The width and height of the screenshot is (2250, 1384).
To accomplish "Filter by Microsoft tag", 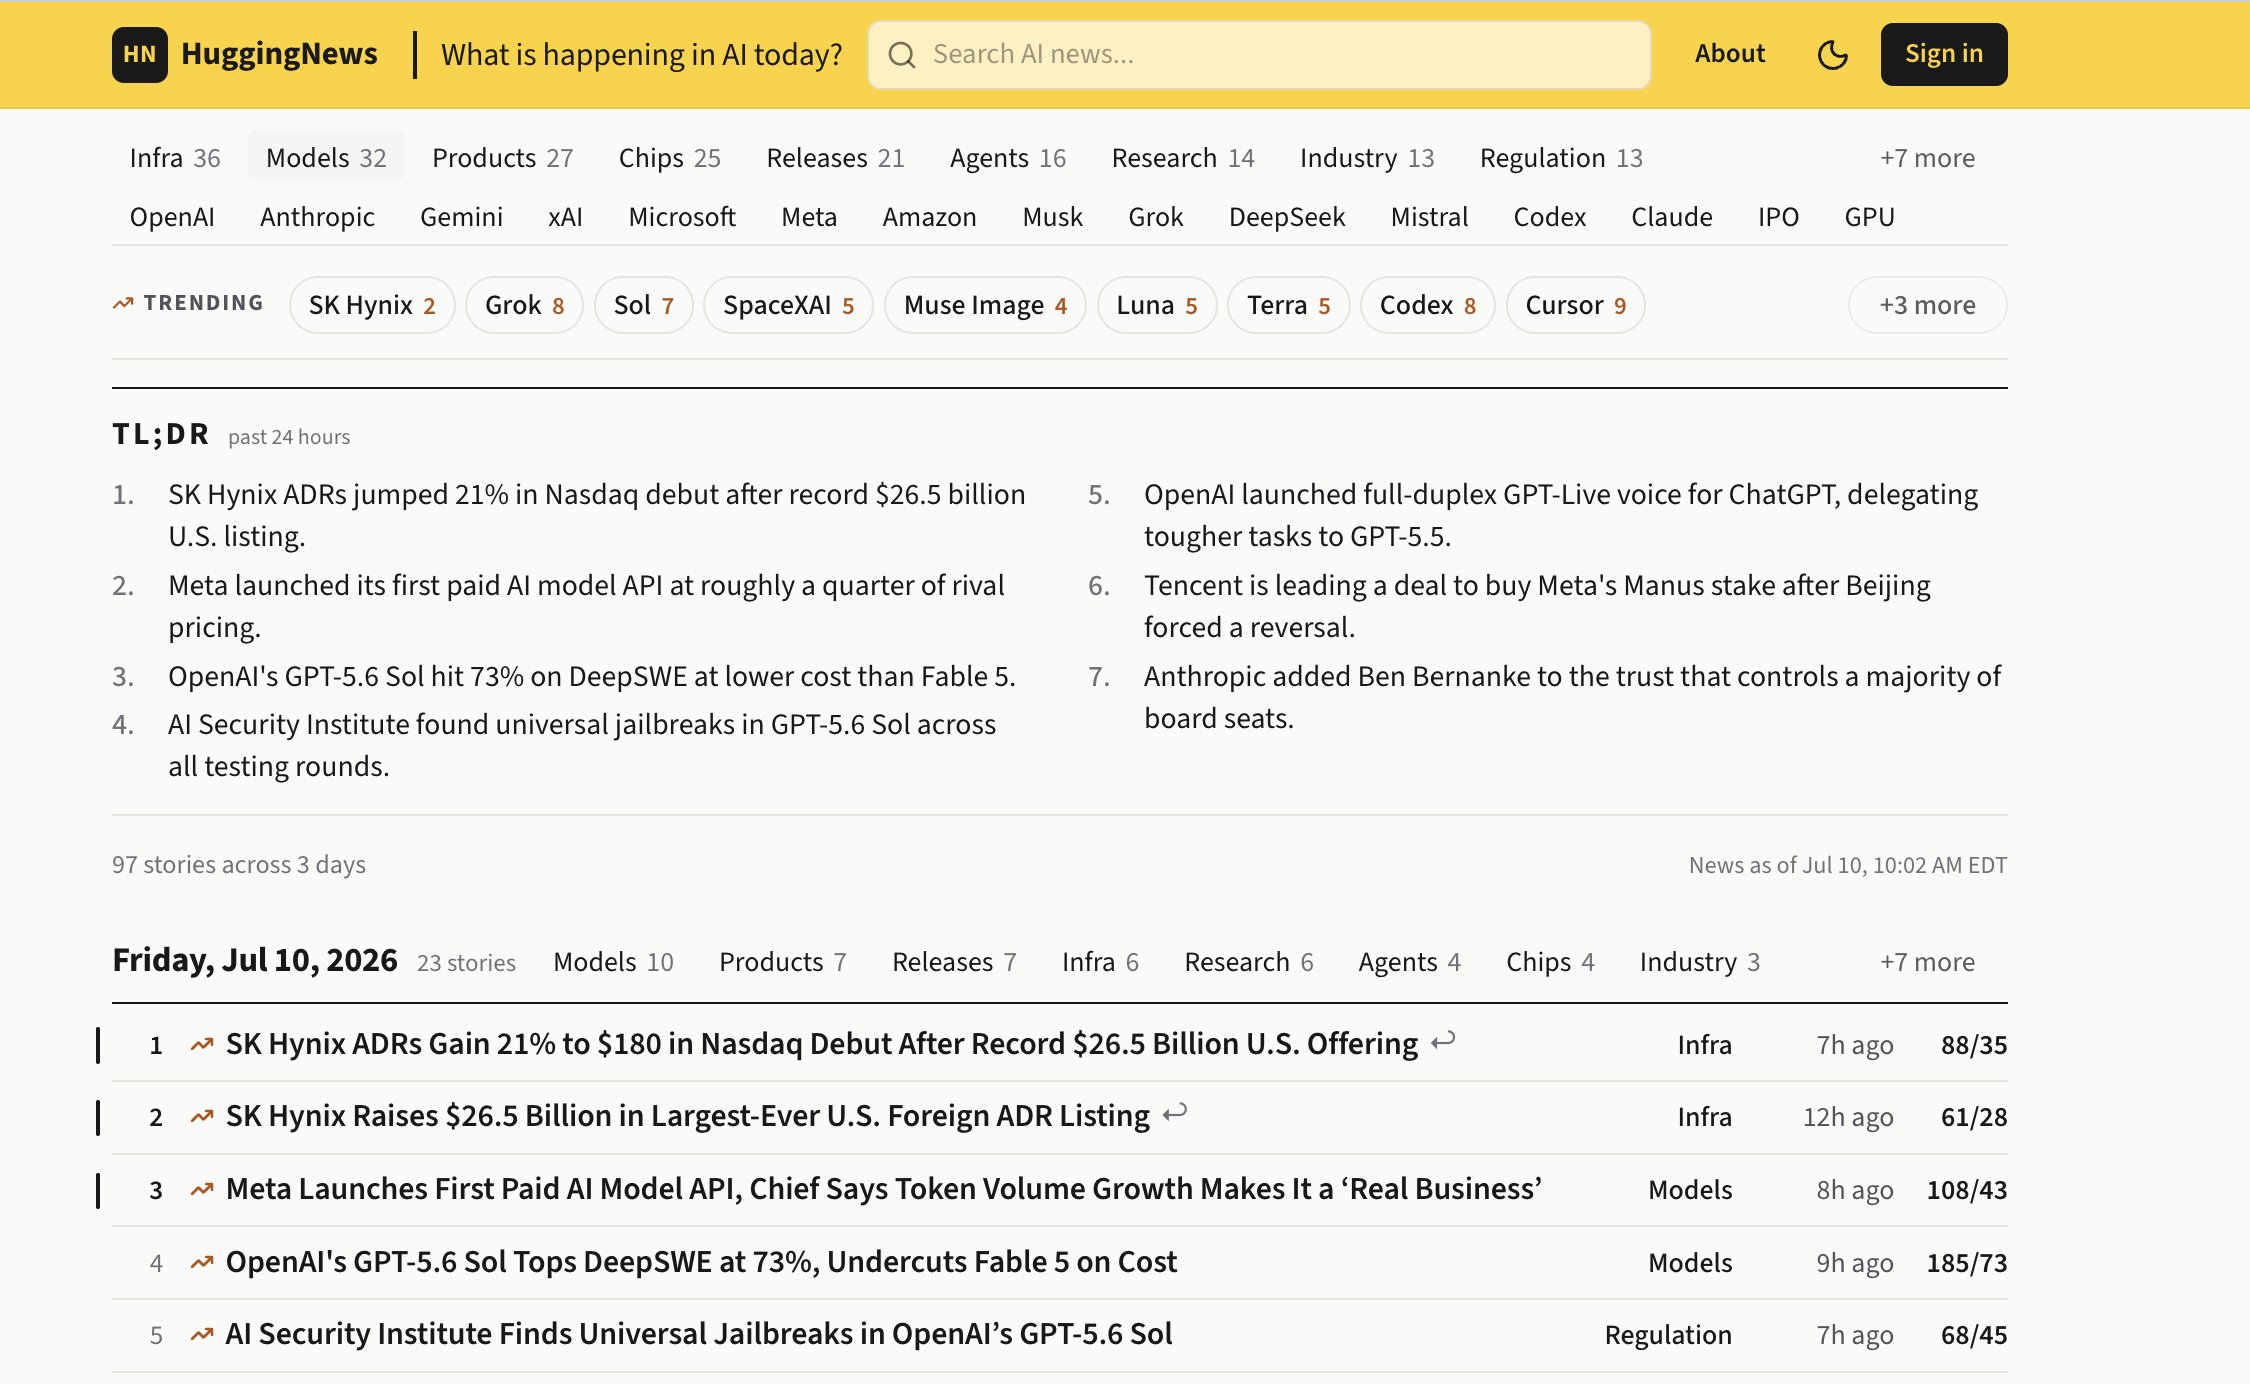I will click(682, 217).
